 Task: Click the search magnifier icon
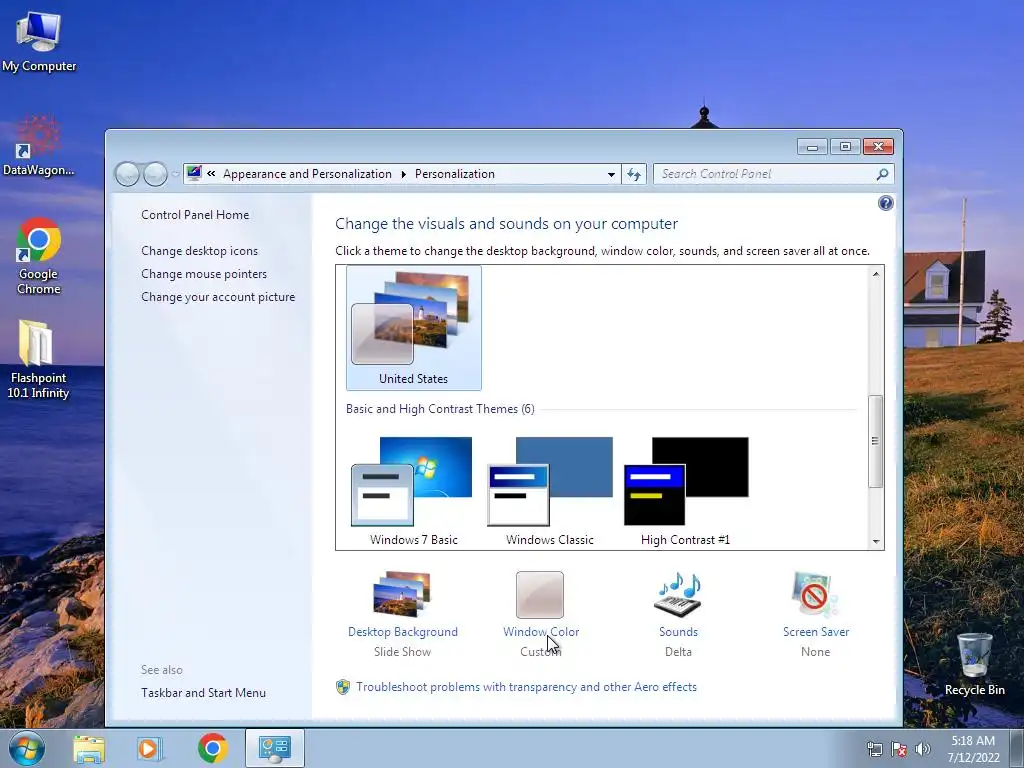point(882,174)
